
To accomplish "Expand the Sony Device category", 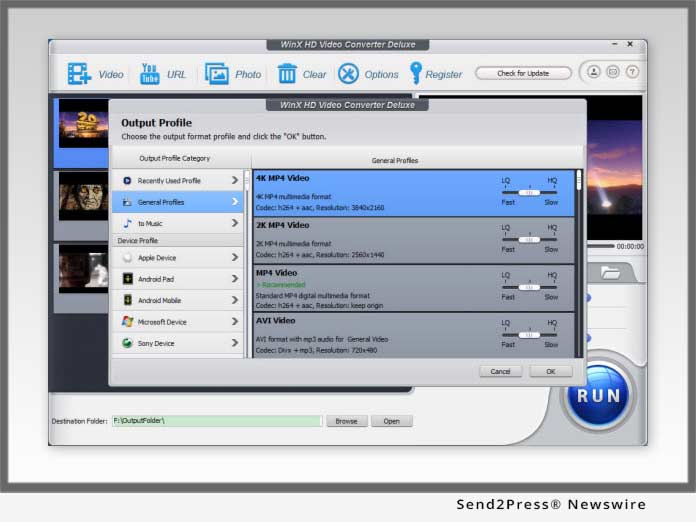I will [178, 343].
